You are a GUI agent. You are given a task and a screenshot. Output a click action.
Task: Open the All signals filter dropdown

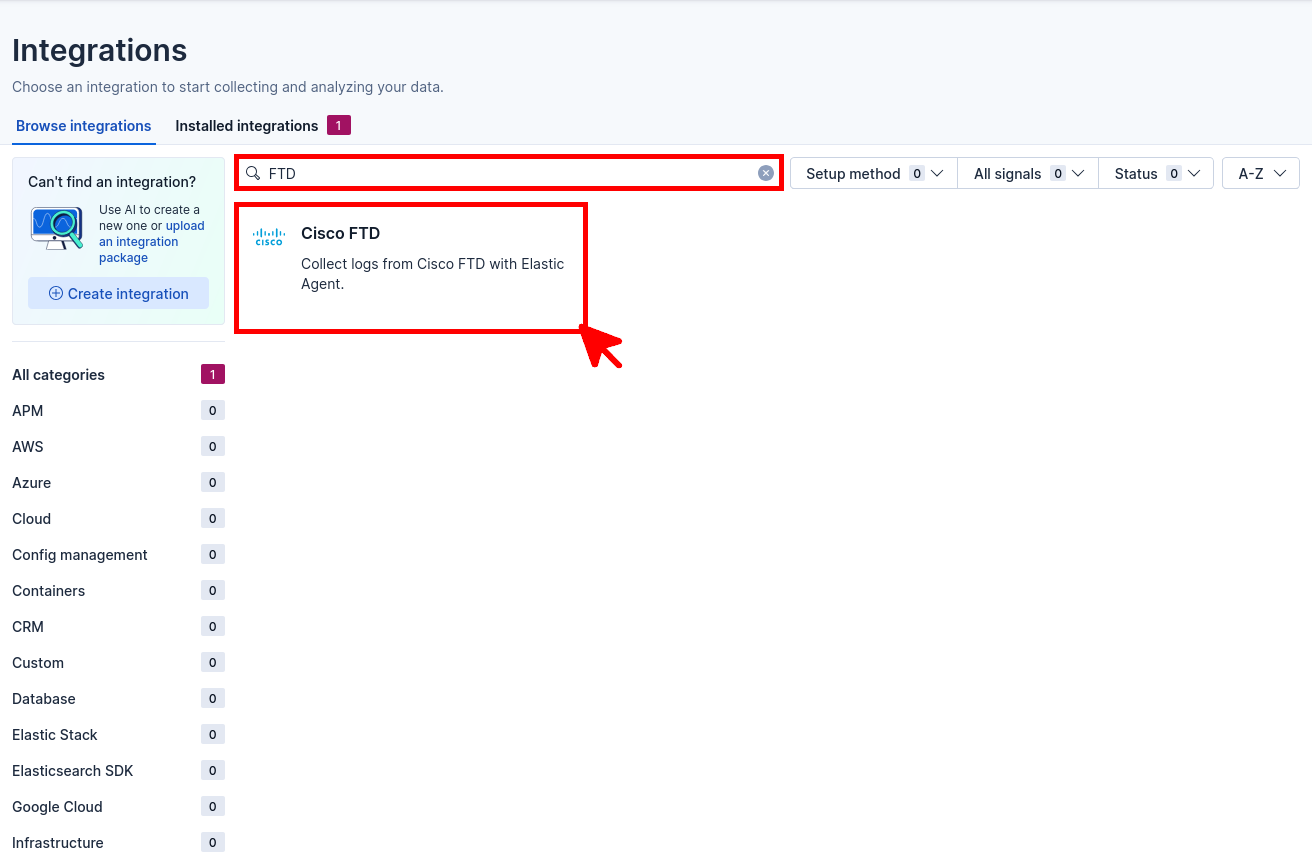(1028, 173)
